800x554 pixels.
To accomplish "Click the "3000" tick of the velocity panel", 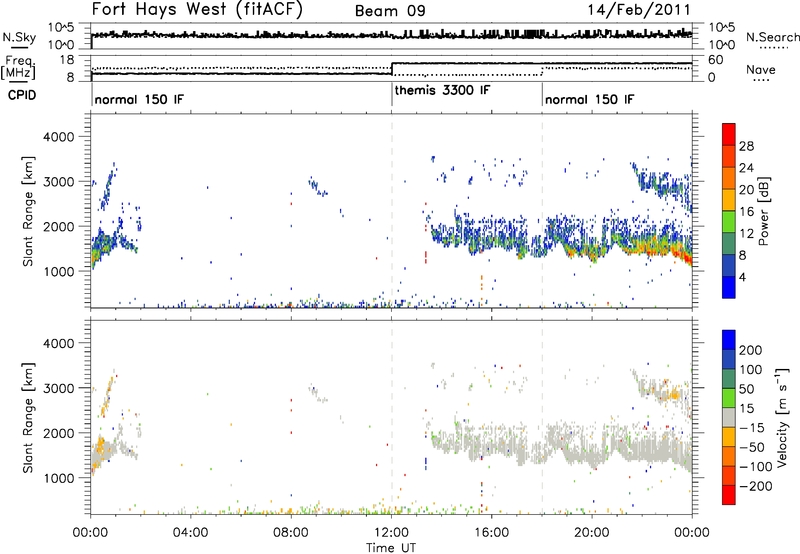I will [58, 388].
